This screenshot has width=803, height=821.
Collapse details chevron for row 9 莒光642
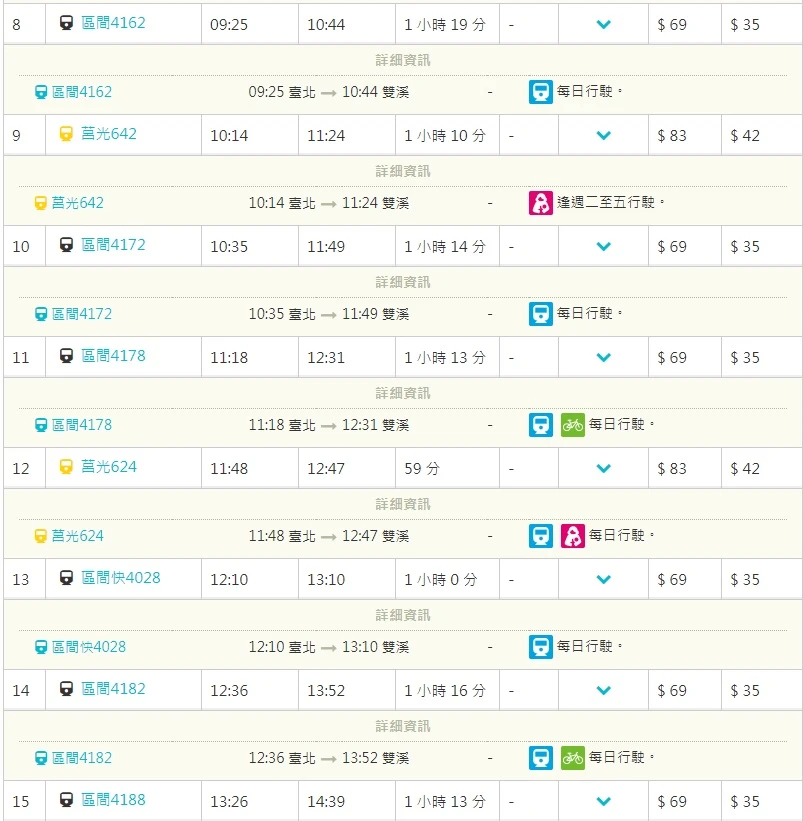tap(604, 135)
